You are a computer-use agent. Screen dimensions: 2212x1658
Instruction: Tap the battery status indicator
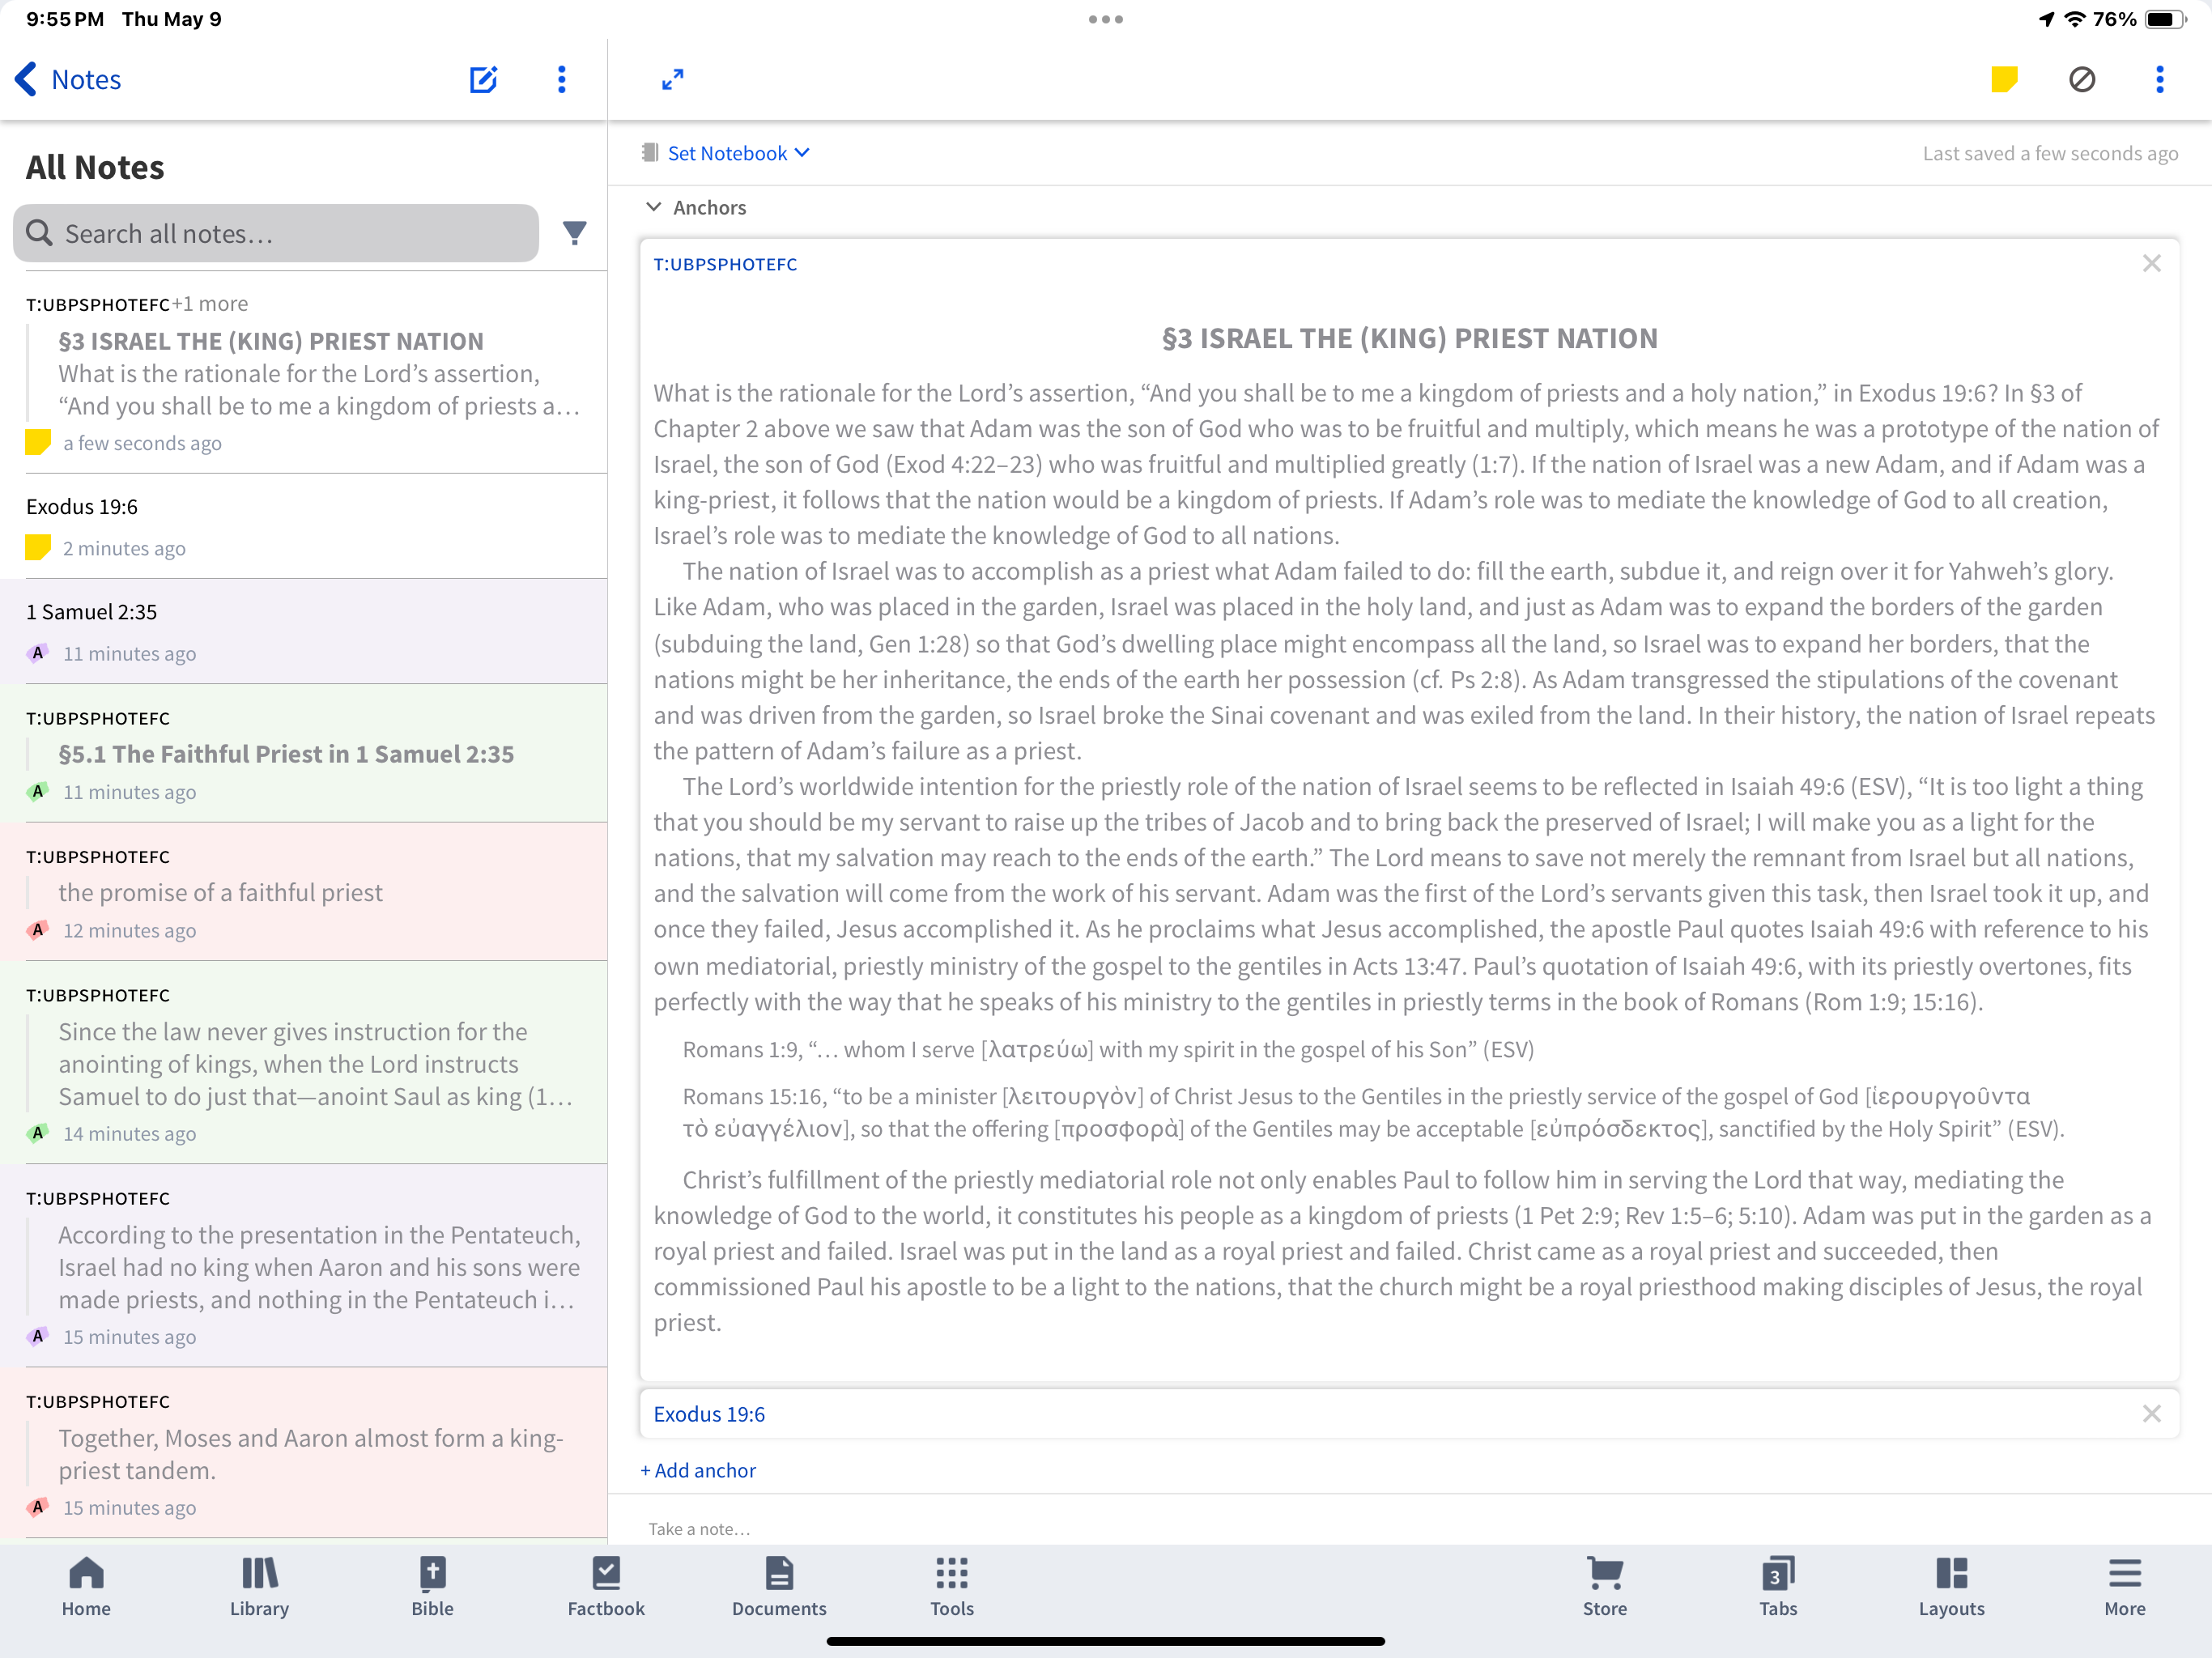pyautogui.click(x=2164, y=19)
